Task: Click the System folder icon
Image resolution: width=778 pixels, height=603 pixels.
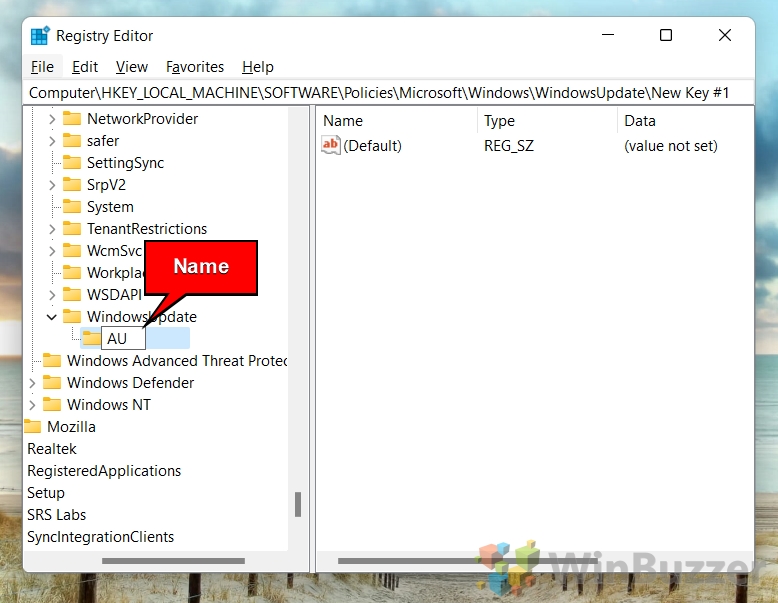Action: click(x=72, y=206)
